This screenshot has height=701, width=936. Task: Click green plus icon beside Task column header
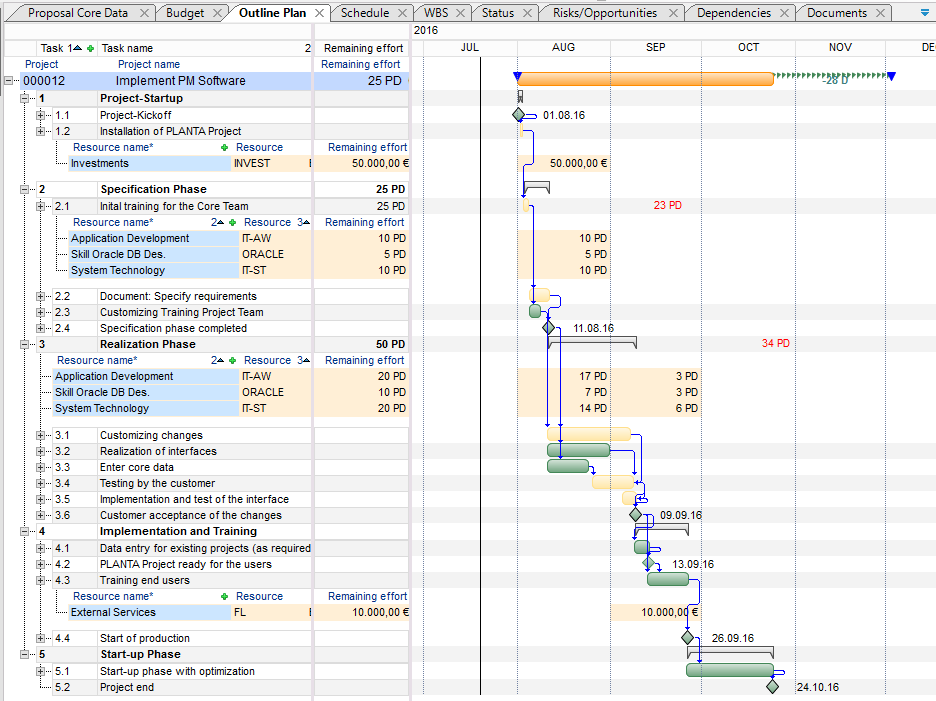coord(91,48)
